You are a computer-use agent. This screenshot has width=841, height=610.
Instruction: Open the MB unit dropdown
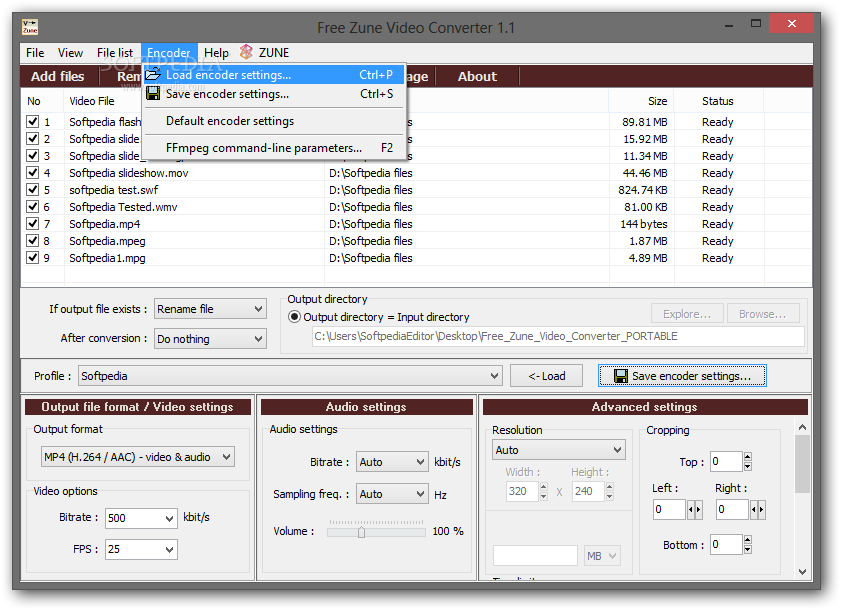(602, 556)
